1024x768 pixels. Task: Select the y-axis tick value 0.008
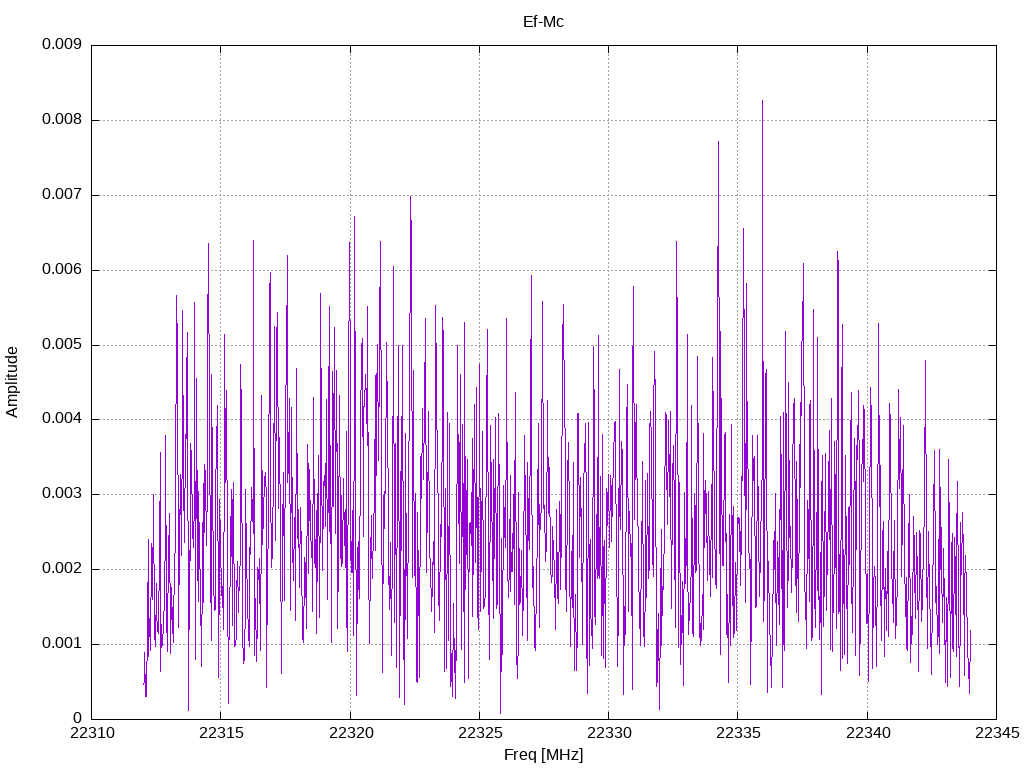point(62,120)
